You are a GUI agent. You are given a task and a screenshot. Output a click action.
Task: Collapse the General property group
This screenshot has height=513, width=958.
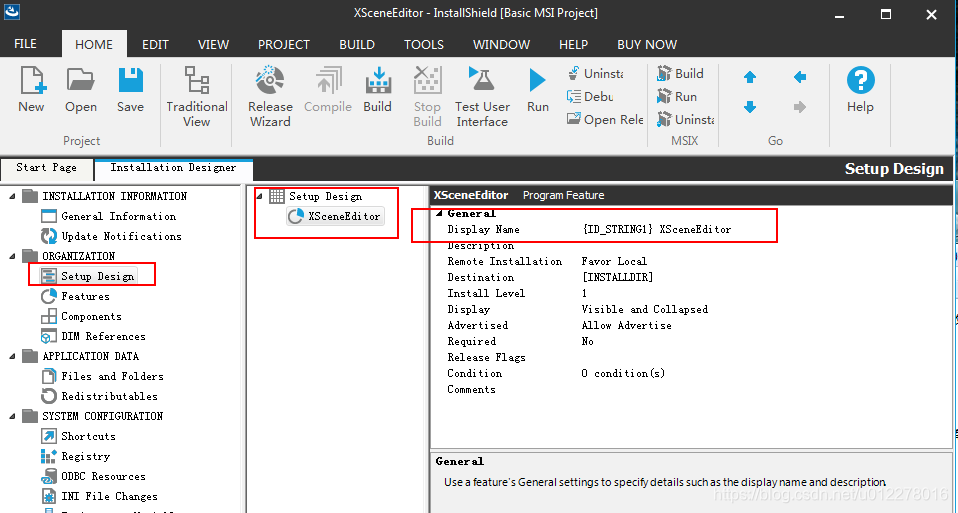439,213
